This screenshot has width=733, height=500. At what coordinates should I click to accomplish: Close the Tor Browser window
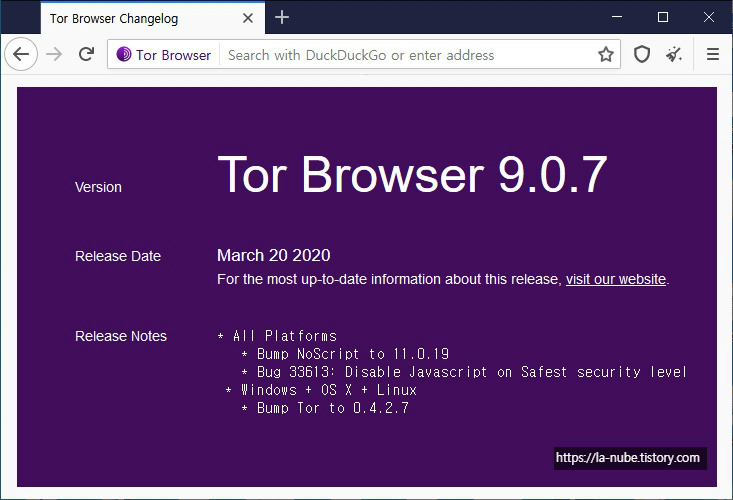709,17
